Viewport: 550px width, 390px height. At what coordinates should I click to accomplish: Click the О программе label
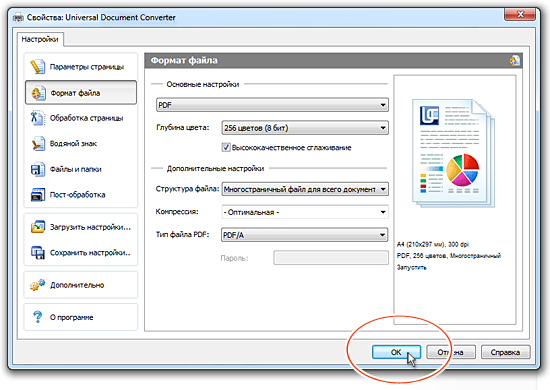(x=72, y=317)
